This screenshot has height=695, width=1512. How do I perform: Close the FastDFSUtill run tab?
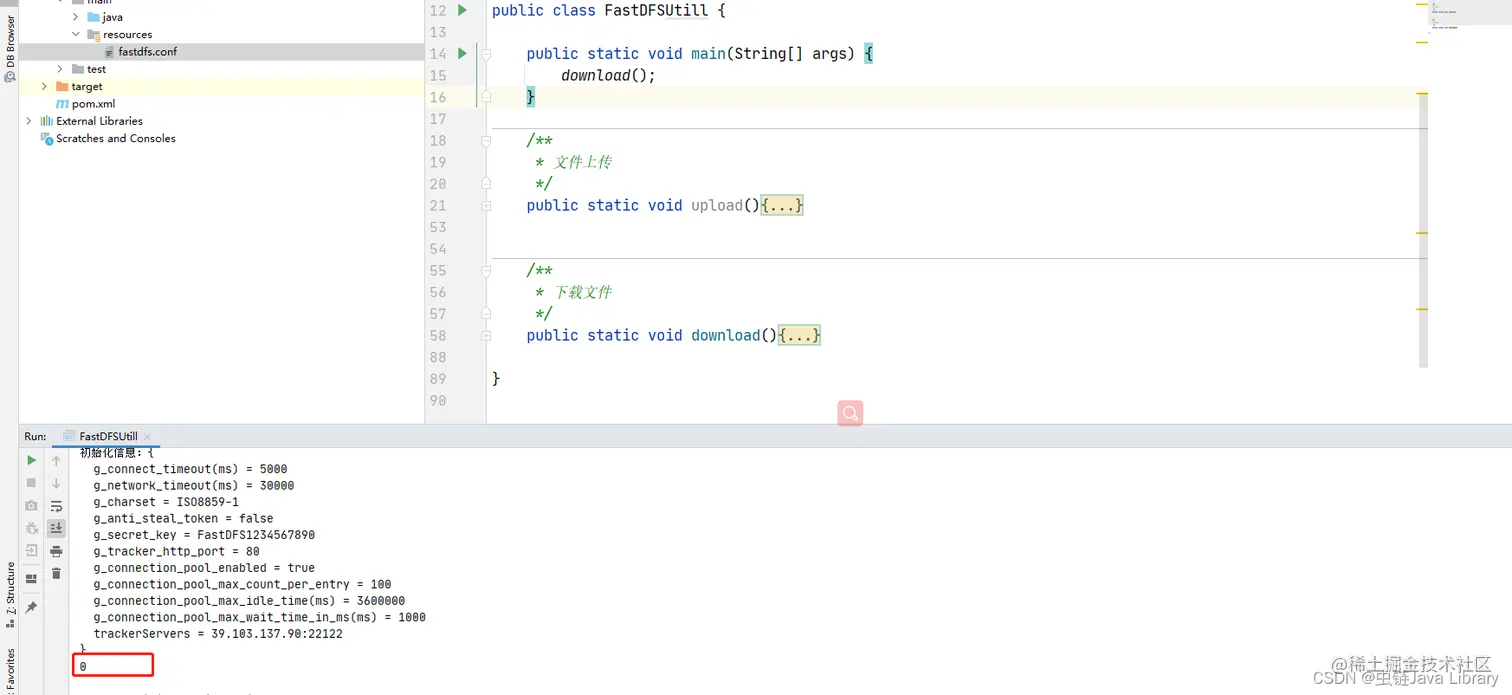pyautogui.click(x=147, y=437)
